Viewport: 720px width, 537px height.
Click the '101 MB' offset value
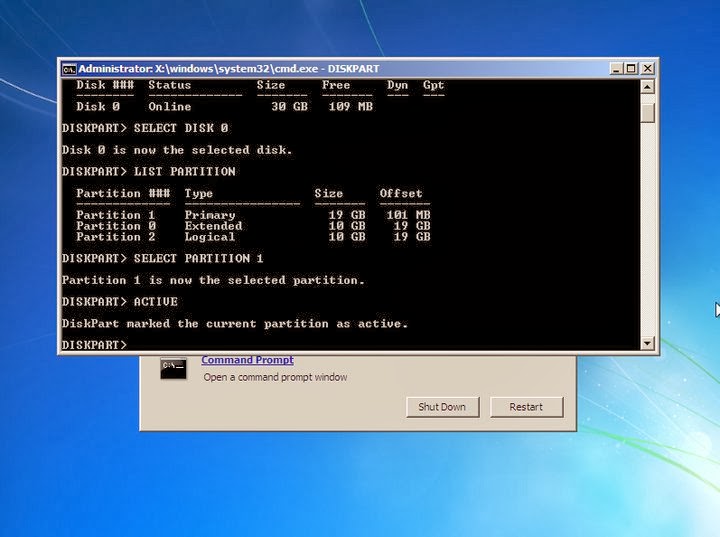click(x=408, y=215)
